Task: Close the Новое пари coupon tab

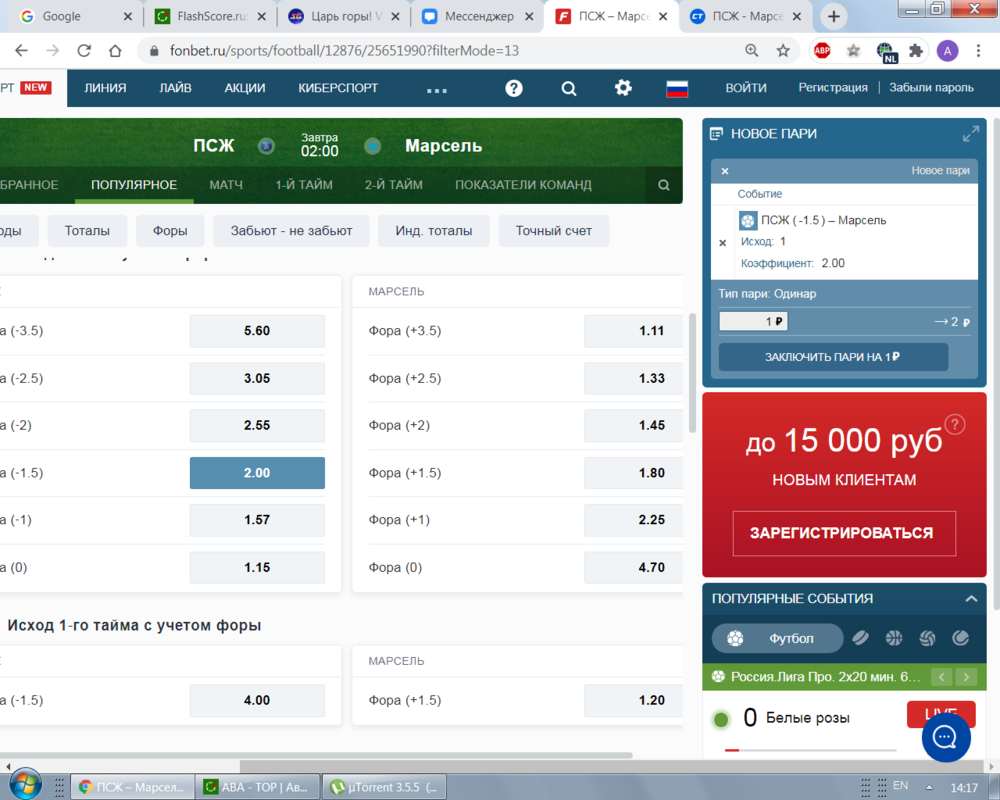Action: click(x=724, y=171)
